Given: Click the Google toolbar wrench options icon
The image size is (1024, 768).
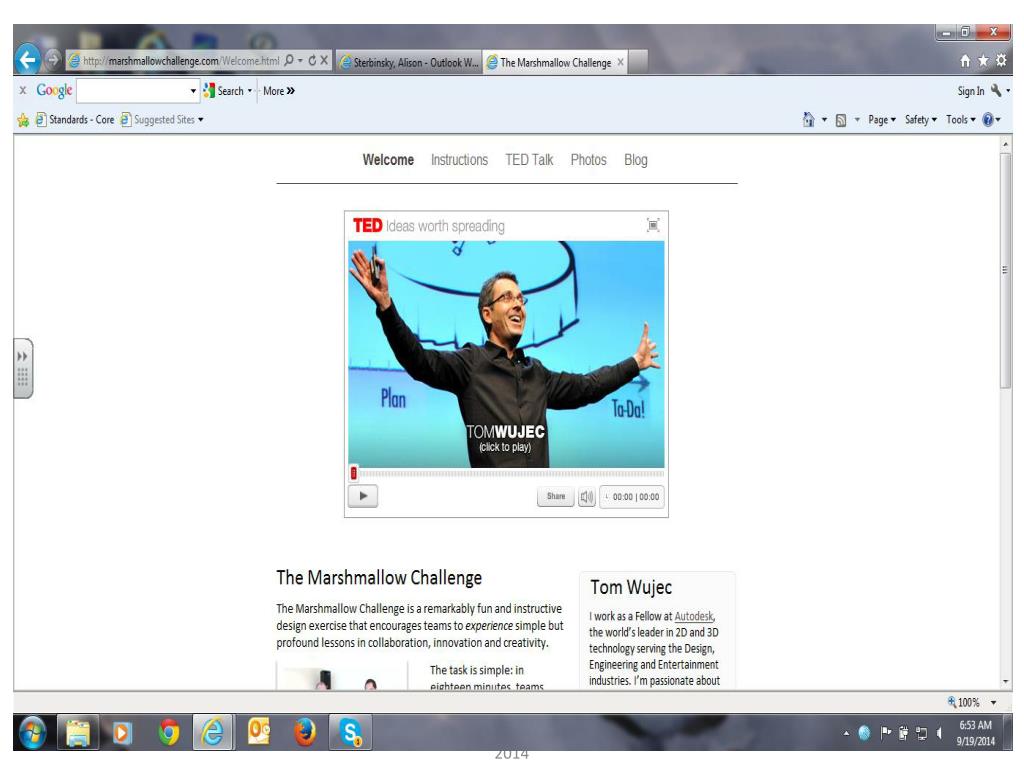Looking at the screenshot, I should coord(996,91).
